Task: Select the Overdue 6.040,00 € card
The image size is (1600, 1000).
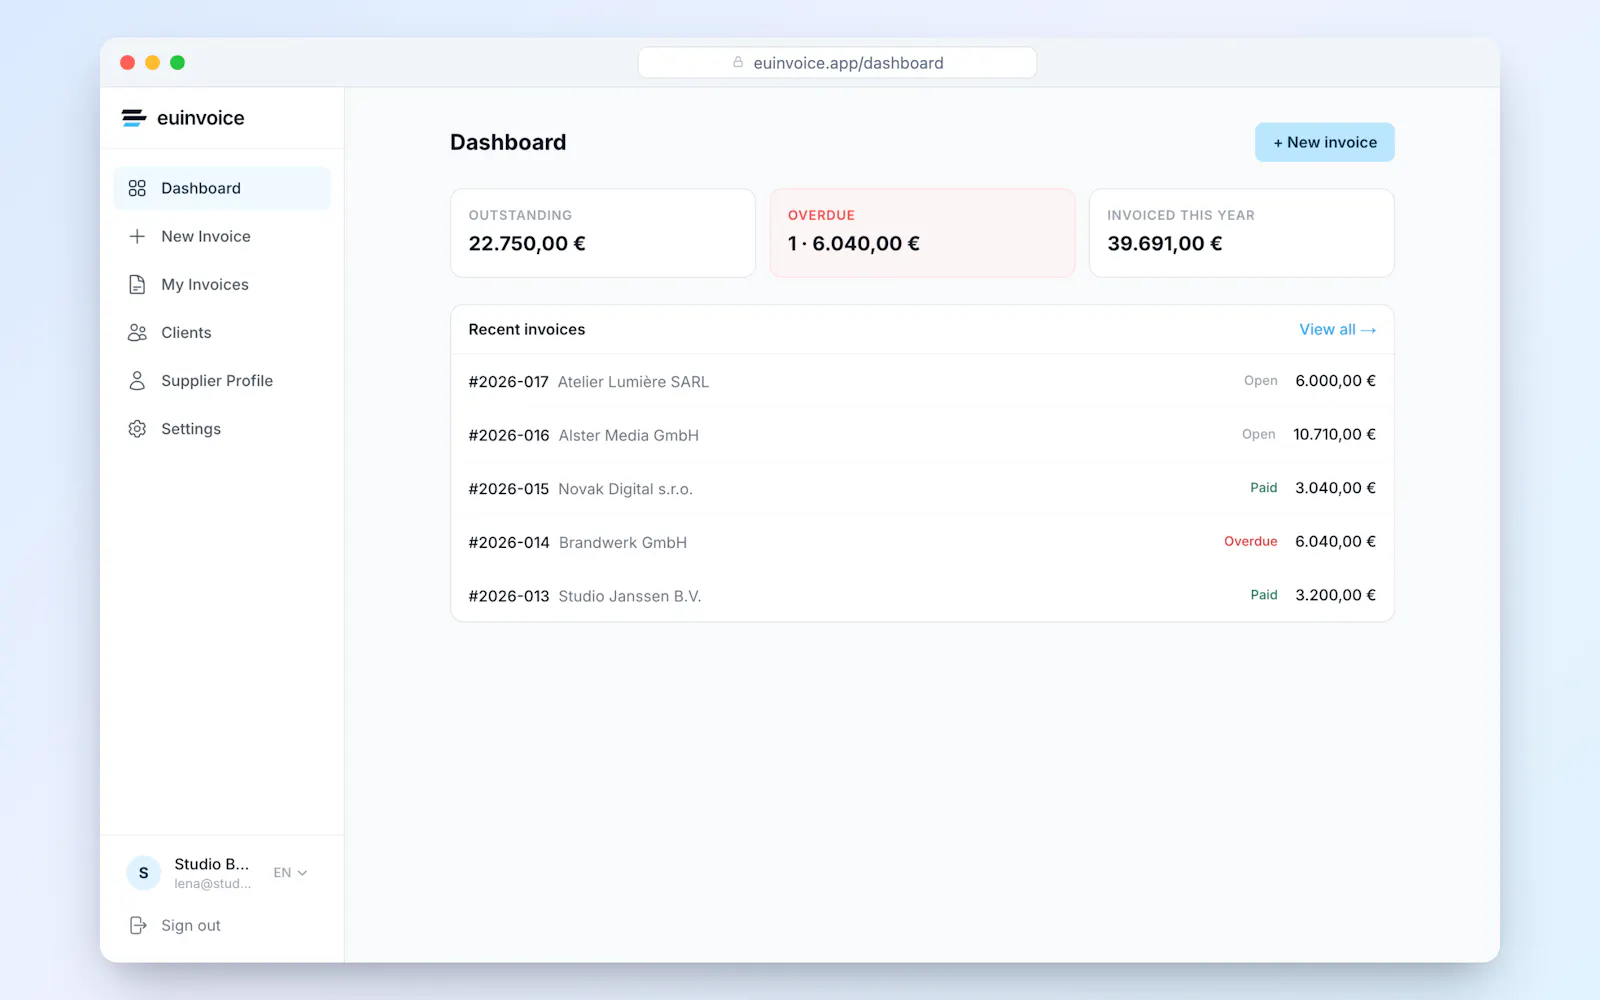Action: pyautogui.click(x=922, y=233)
